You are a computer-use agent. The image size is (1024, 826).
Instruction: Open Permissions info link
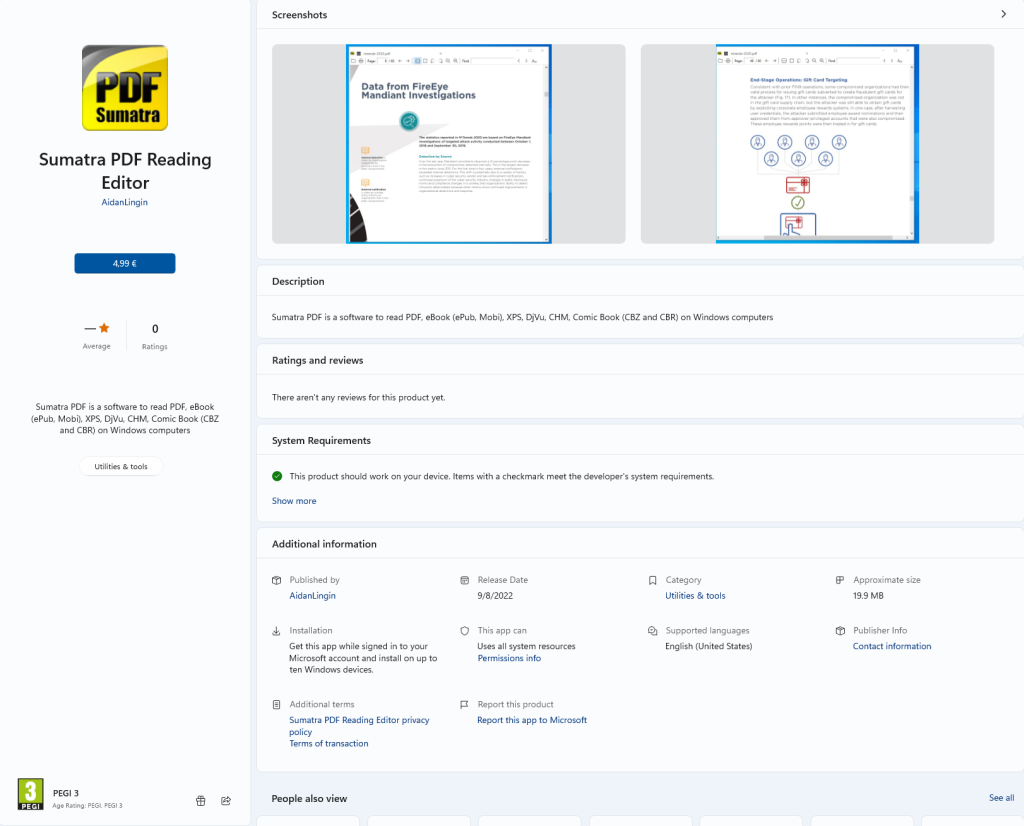509,658
